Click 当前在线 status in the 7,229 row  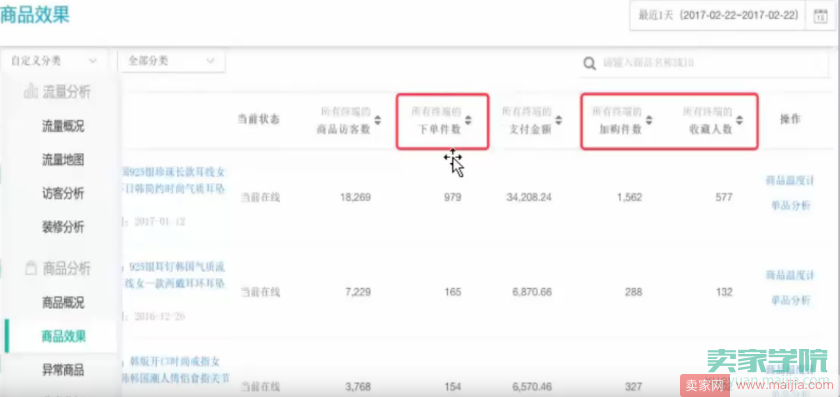pos(260,293)
